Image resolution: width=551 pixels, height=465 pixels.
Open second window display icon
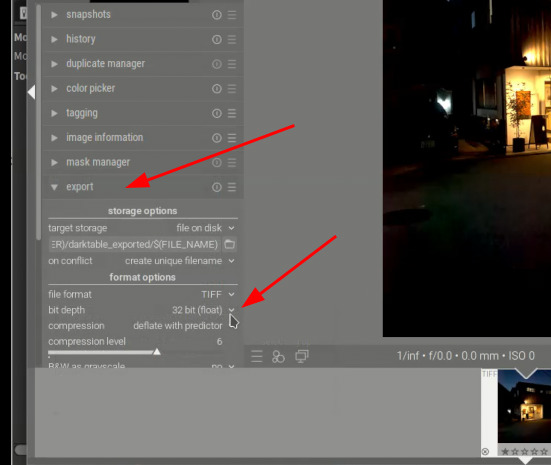302,356
